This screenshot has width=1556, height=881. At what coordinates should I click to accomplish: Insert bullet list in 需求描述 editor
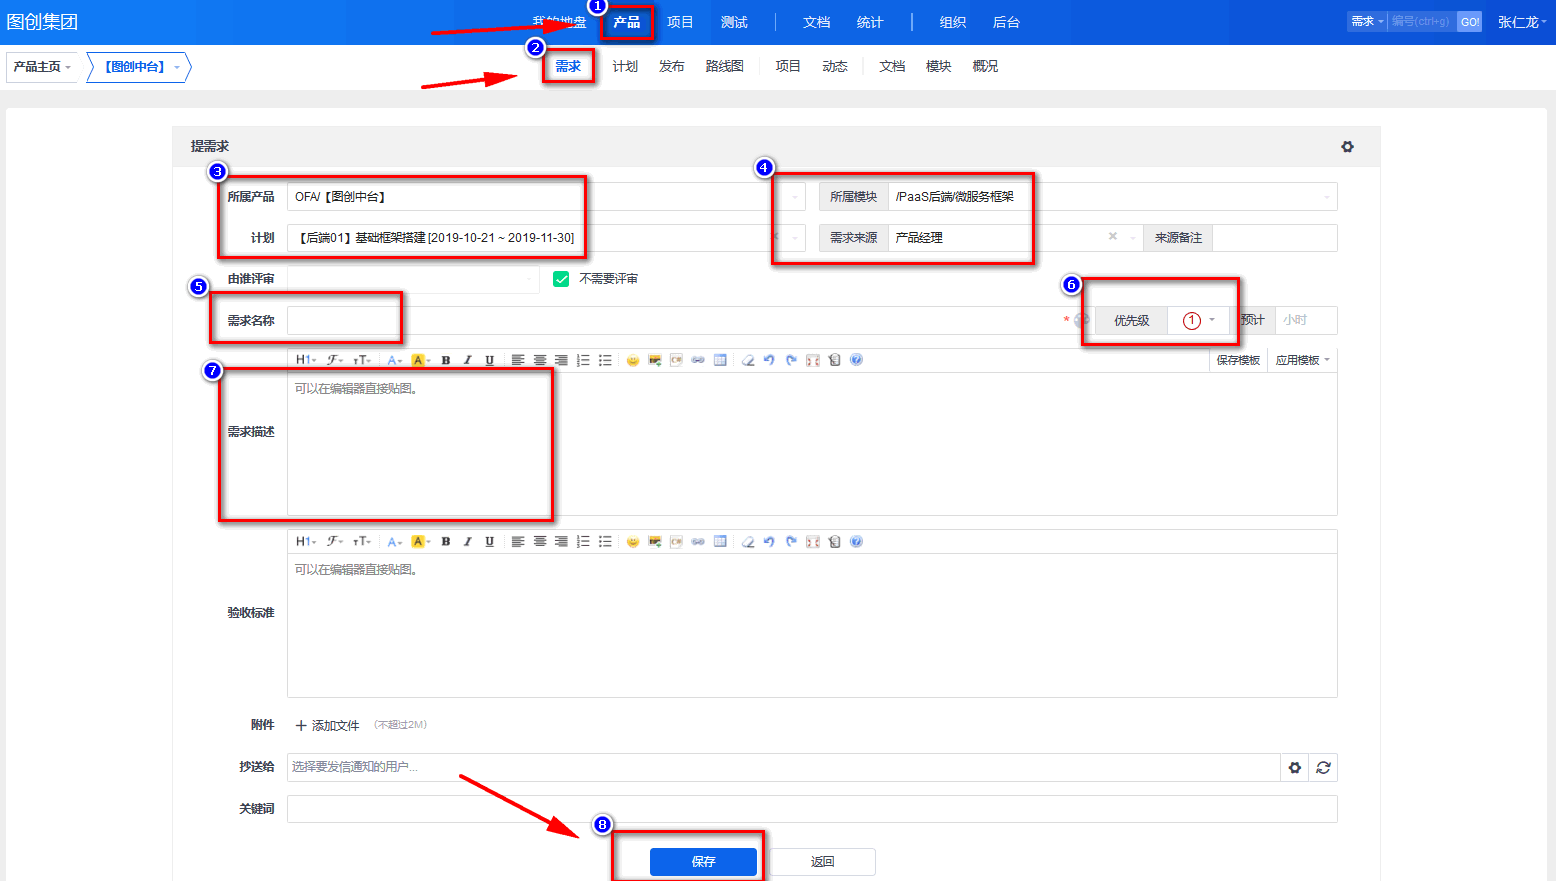click(605, 360)
